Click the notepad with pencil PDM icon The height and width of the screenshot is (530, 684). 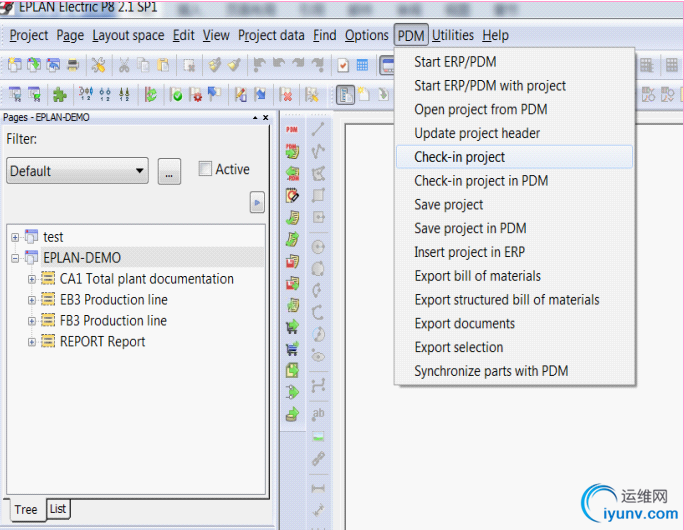(x=292, y=195)
